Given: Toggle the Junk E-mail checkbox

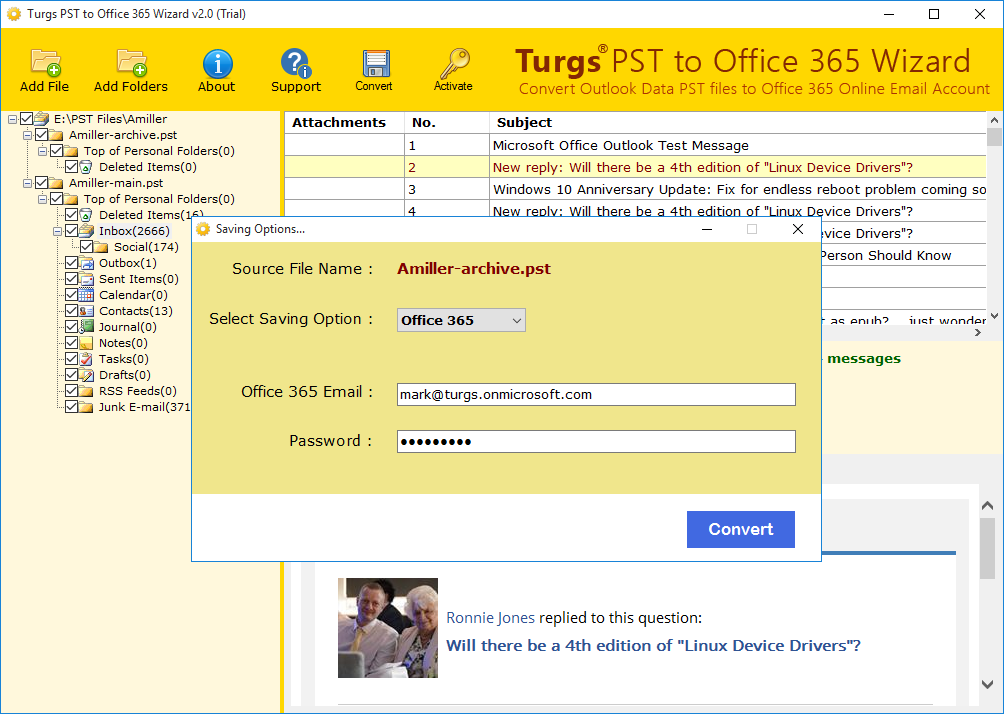Looking at the screenshot, I should (x=72, y=407).
